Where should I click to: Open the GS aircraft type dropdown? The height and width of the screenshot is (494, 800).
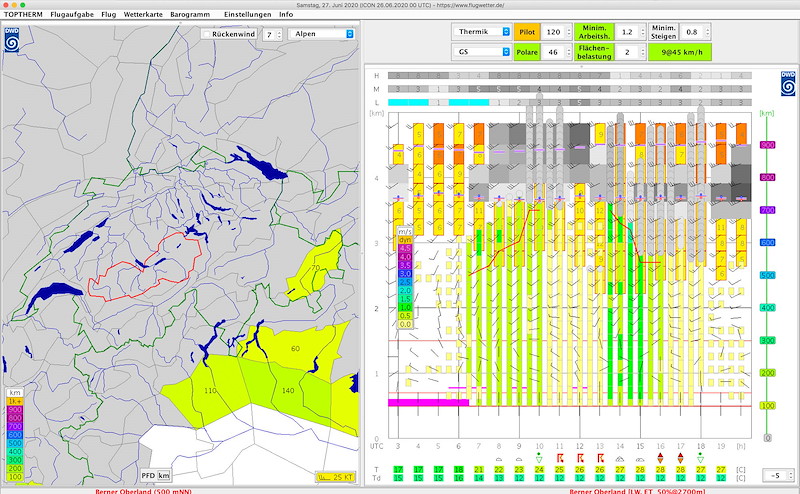482,52
